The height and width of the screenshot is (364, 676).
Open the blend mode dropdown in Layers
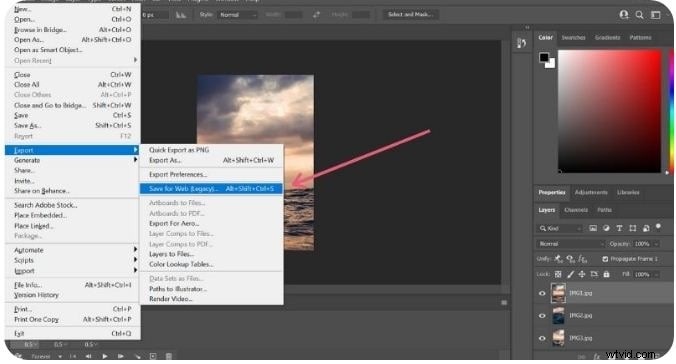tap(571, 244)
